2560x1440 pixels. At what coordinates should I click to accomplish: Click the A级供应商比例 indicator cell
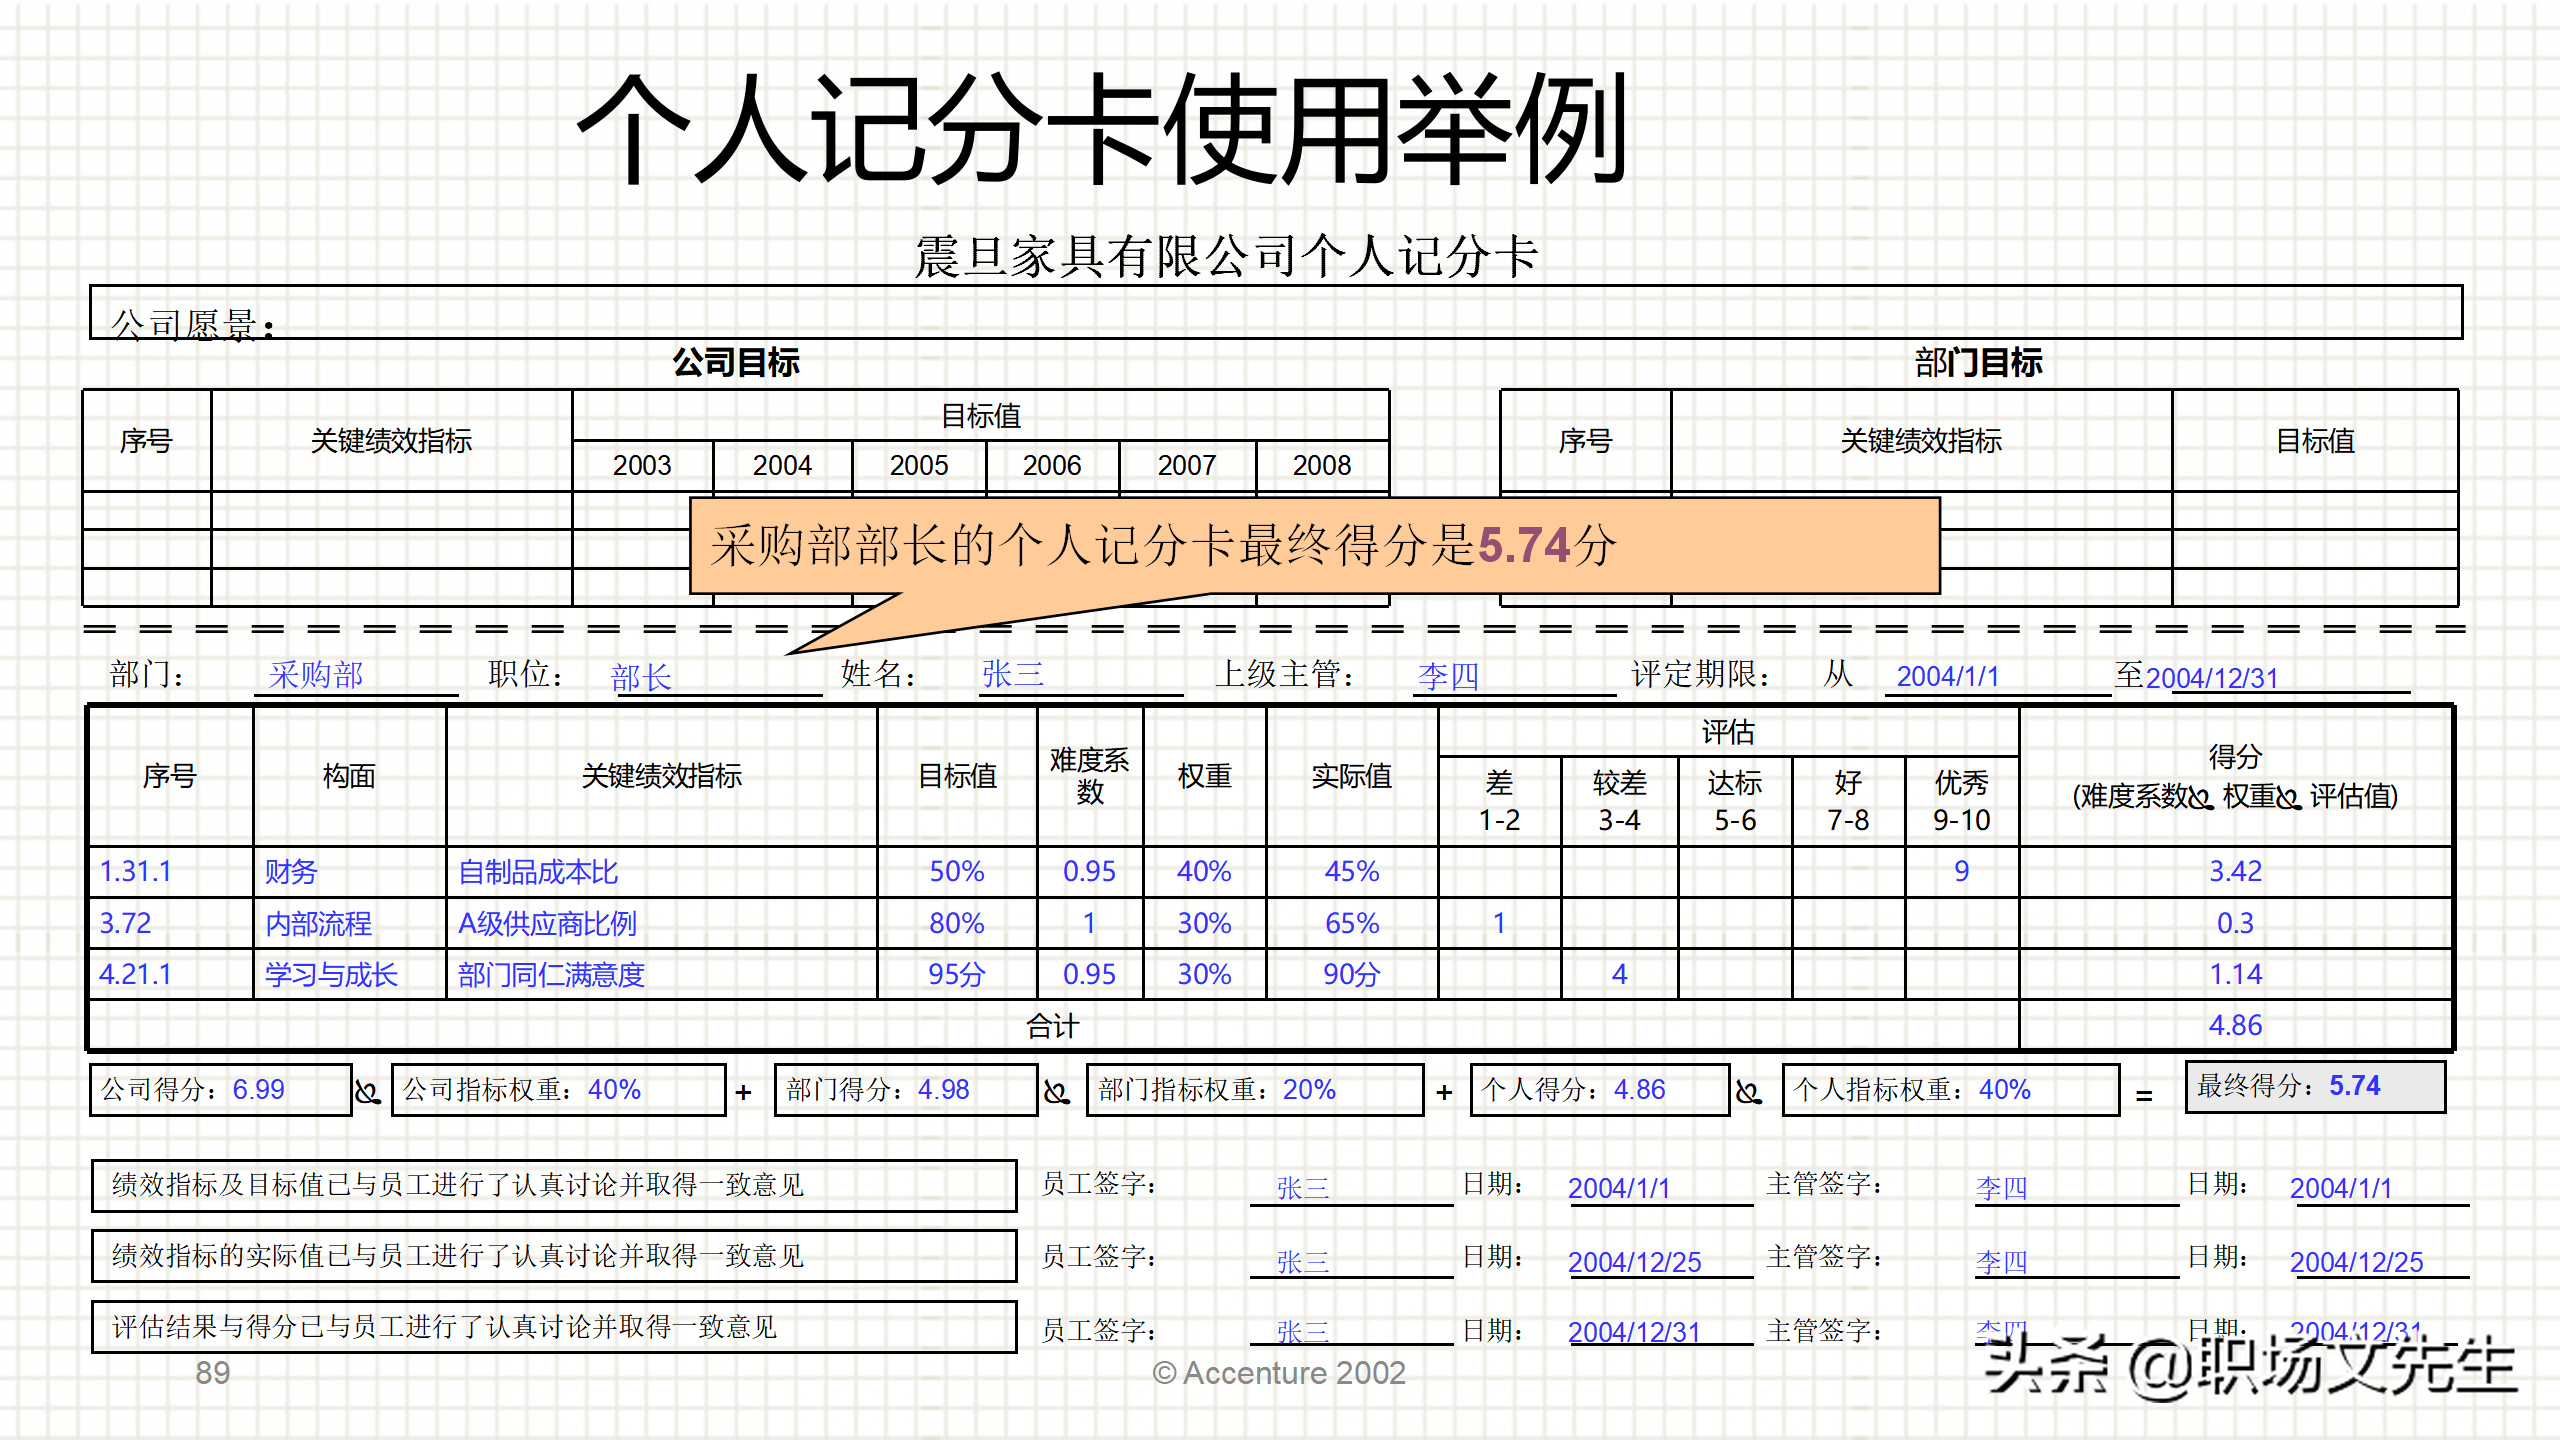(x=547, y=923)
